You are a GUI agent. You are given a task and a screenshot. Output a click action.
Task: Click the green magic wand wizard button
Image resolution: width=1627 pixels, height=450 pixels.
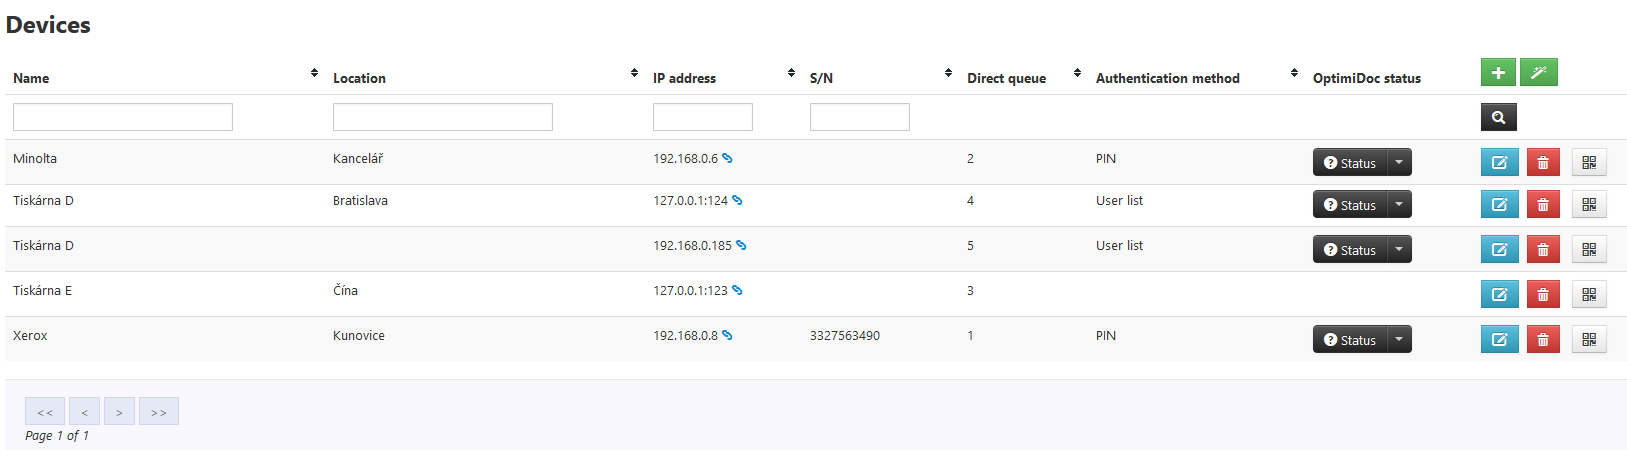[1538, 73]
